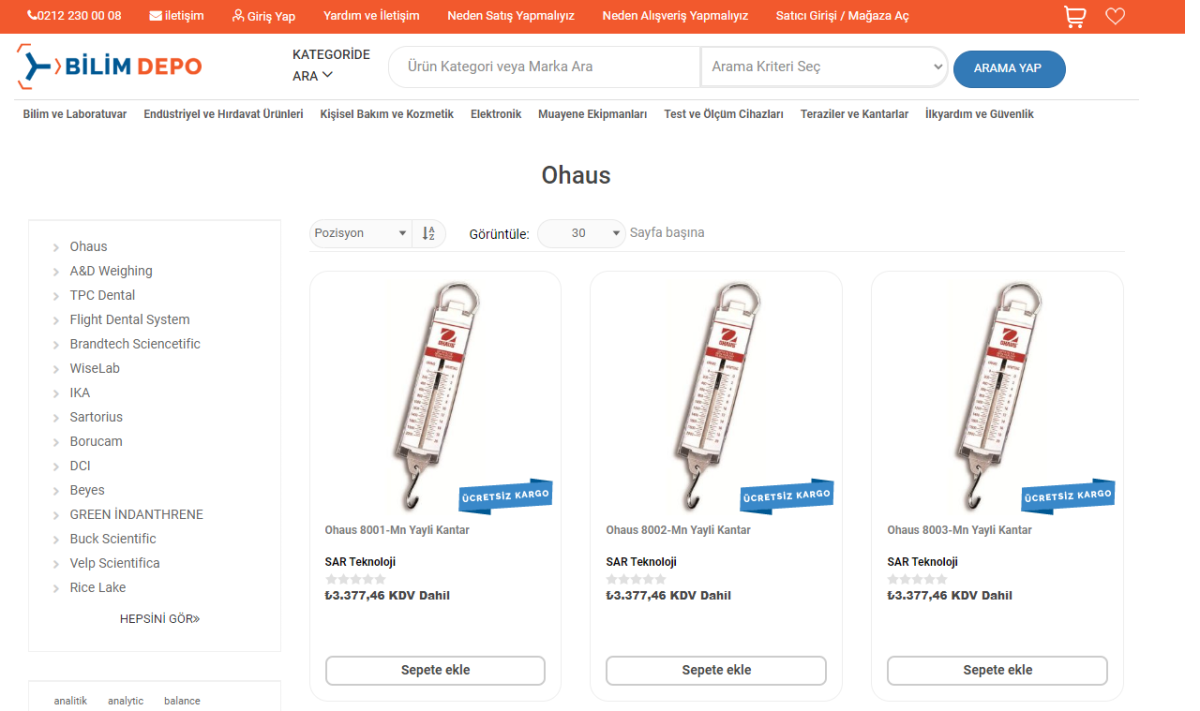
Task: Open the Elektronik category menu
Action: point(496,114)
